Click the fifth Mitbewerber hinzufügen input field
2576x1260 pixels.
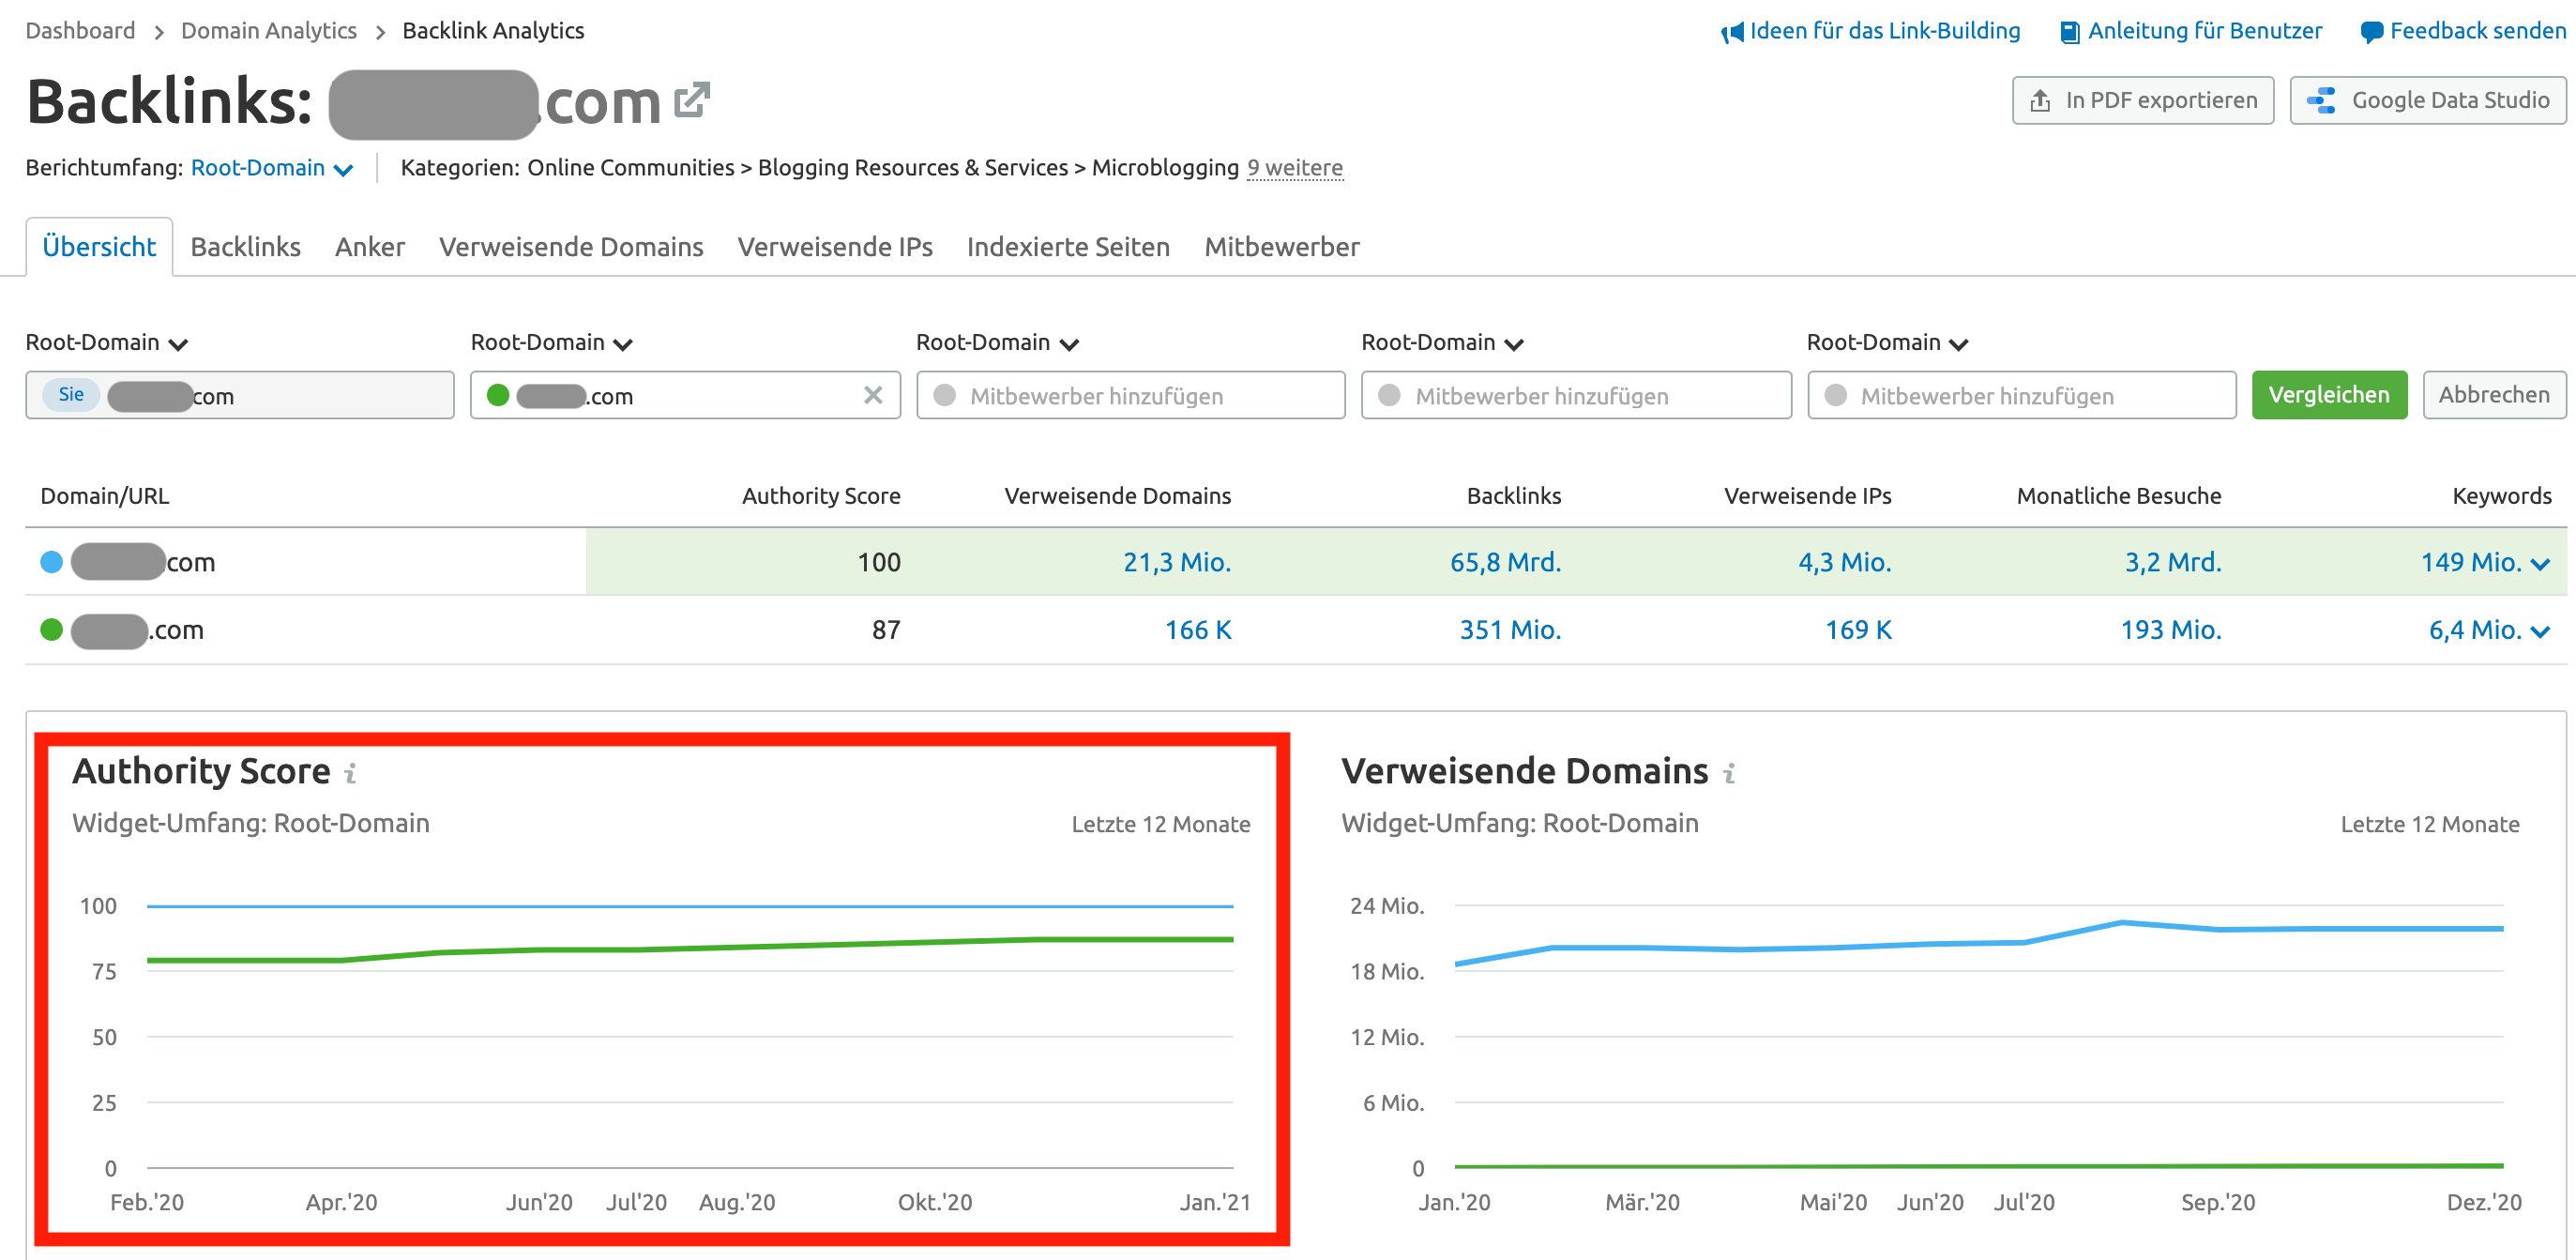(2022, 395)
